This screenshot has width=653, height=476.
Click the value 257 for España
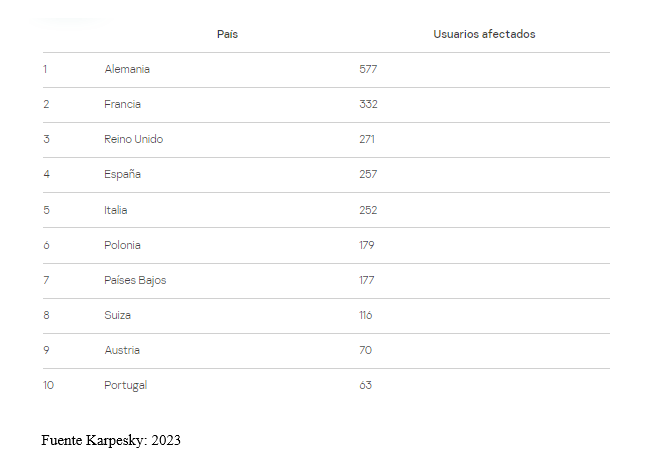pyautogui.click(x=368, y=174)
